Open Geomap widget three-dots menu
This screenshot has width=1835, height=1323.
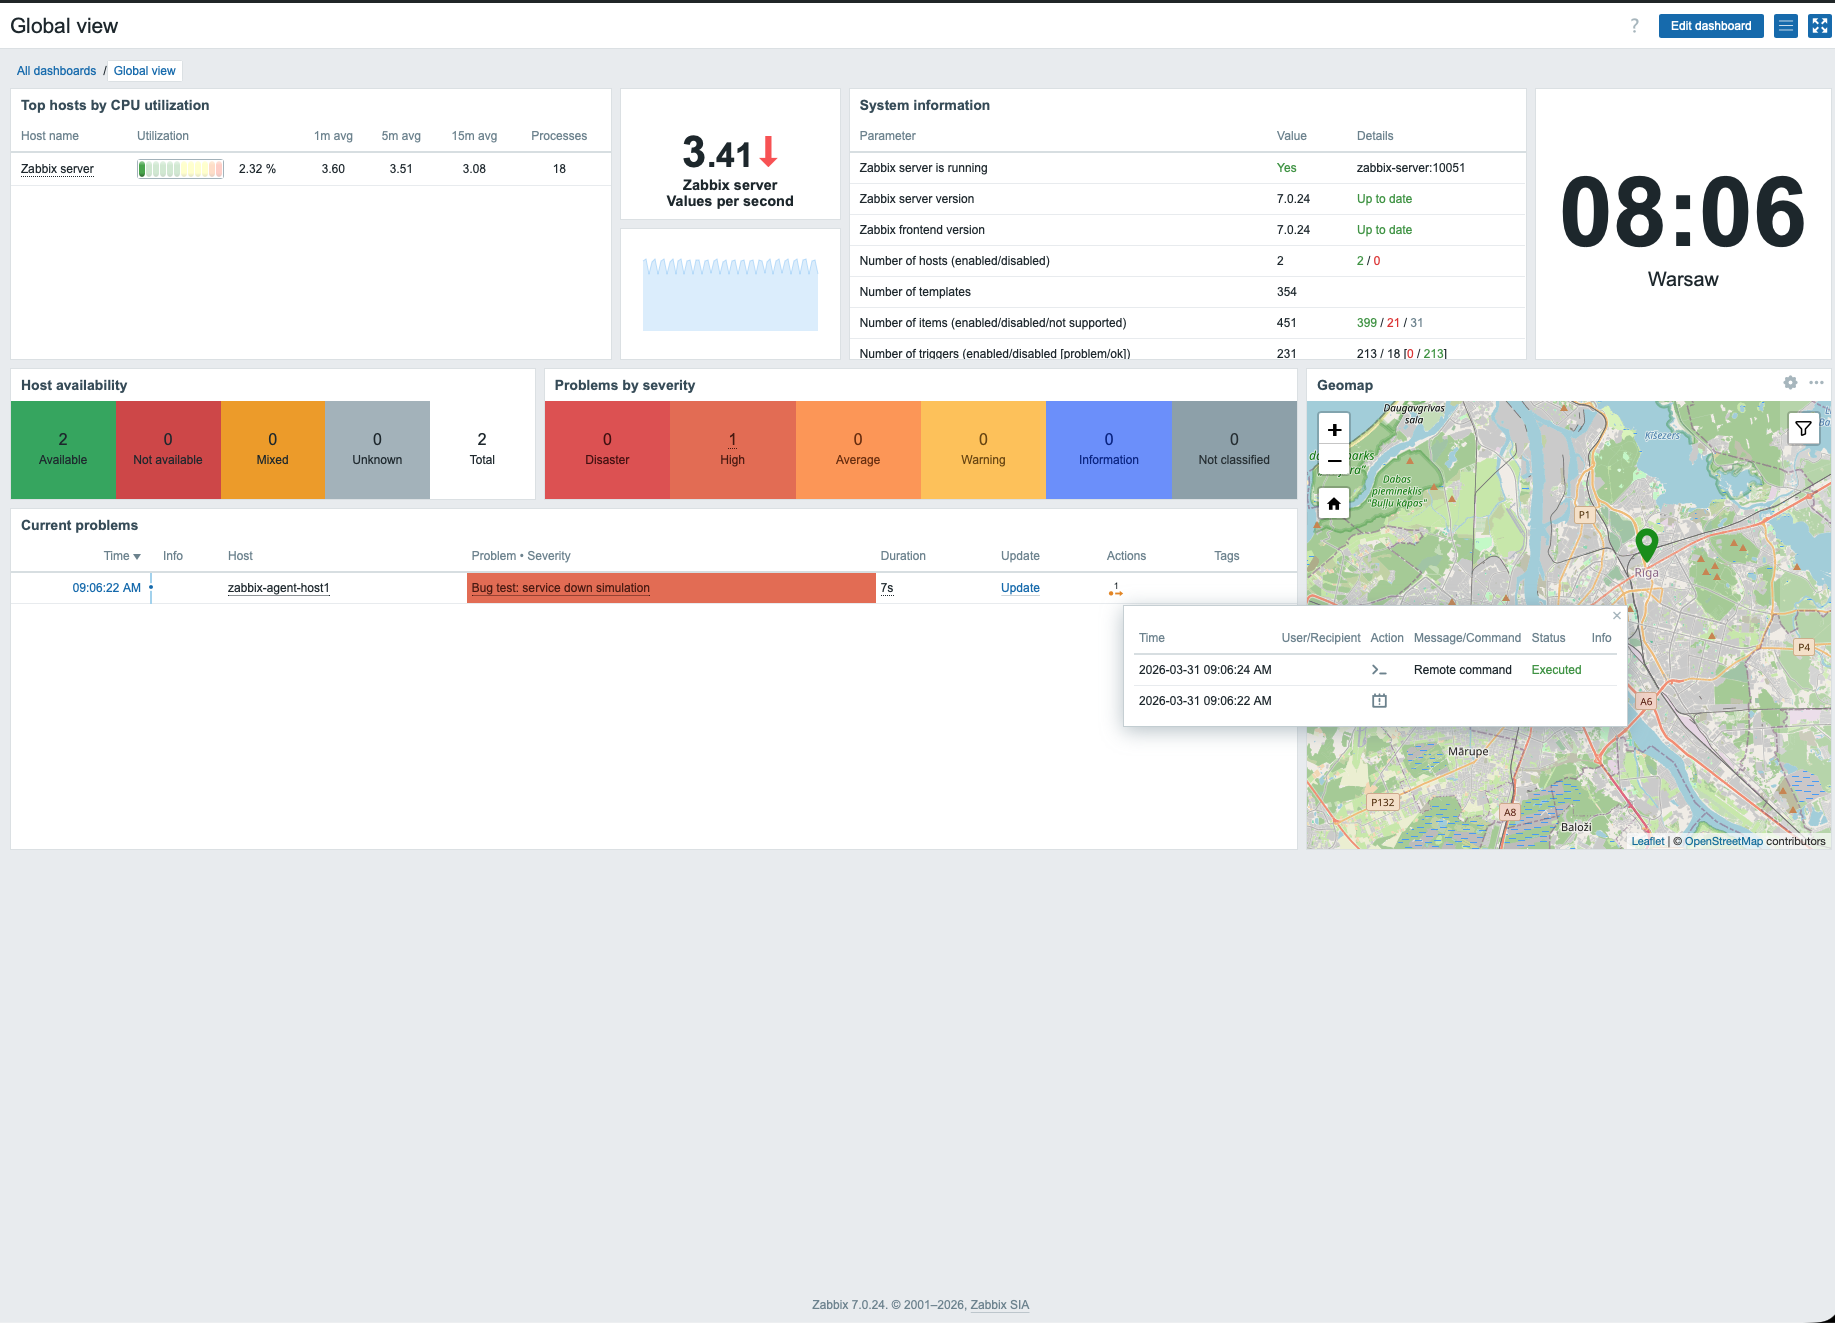(x=1816, y=383)
